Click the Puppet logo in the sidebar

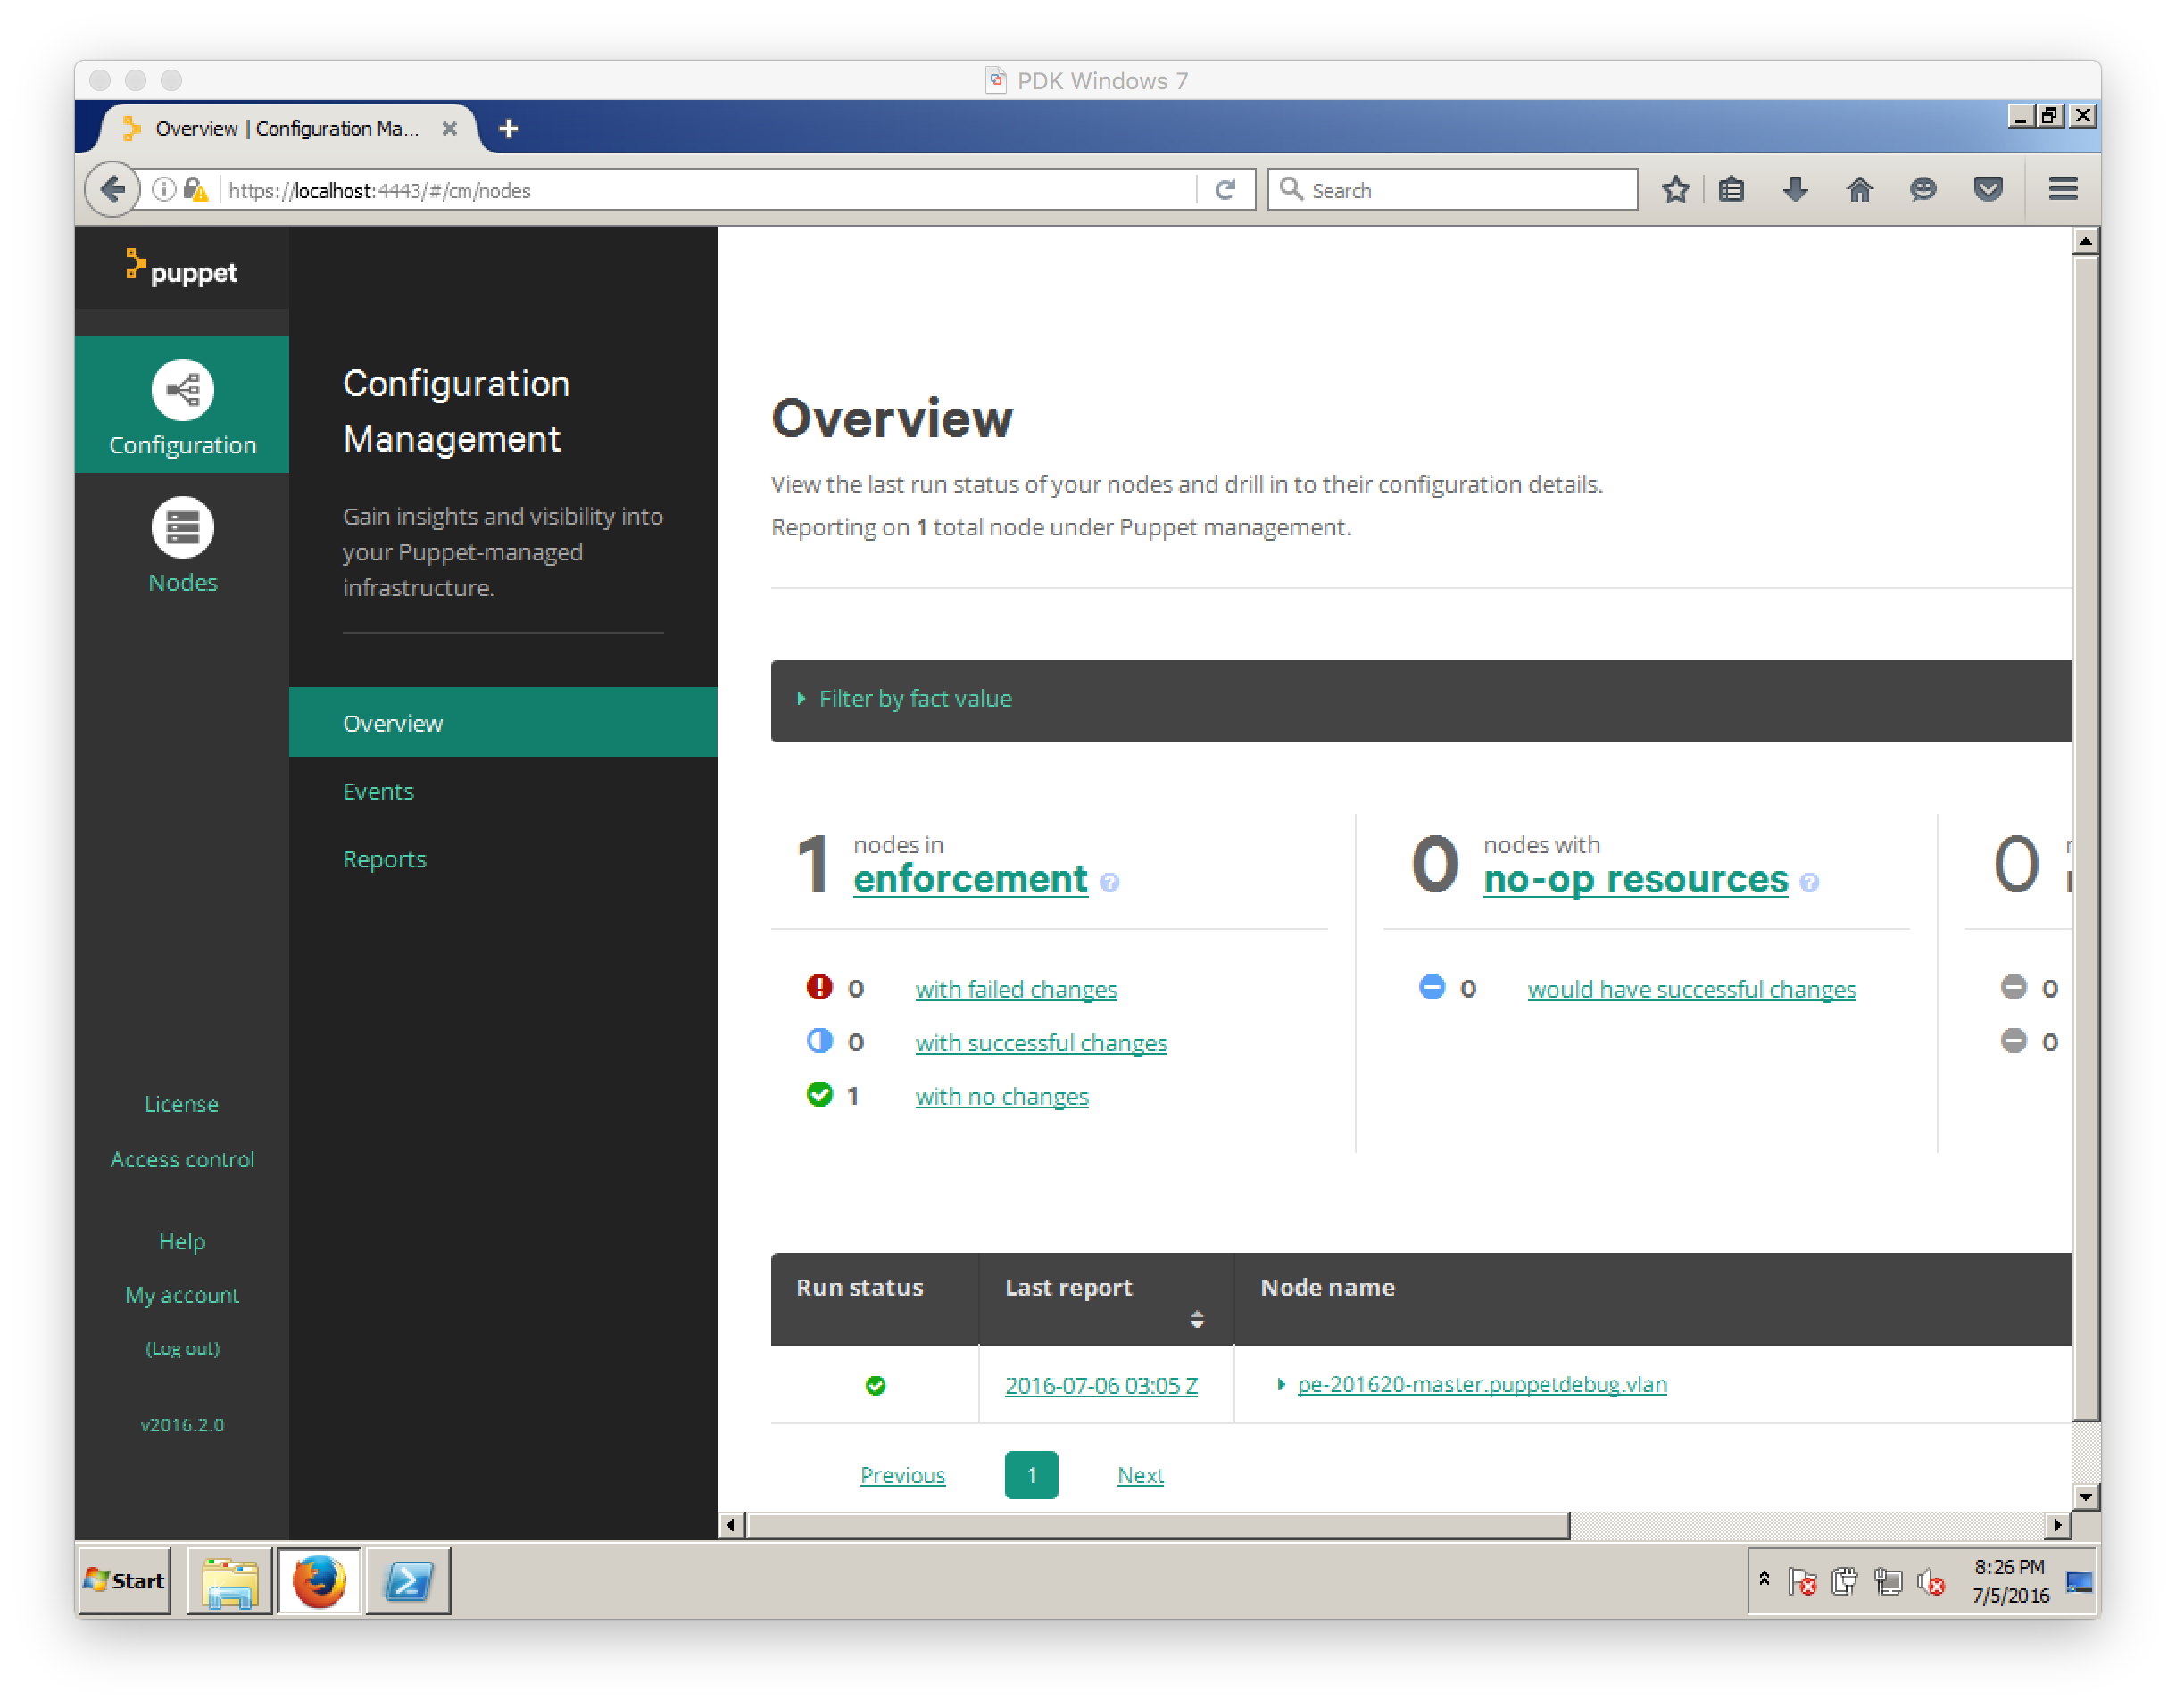tap(181, 268)
